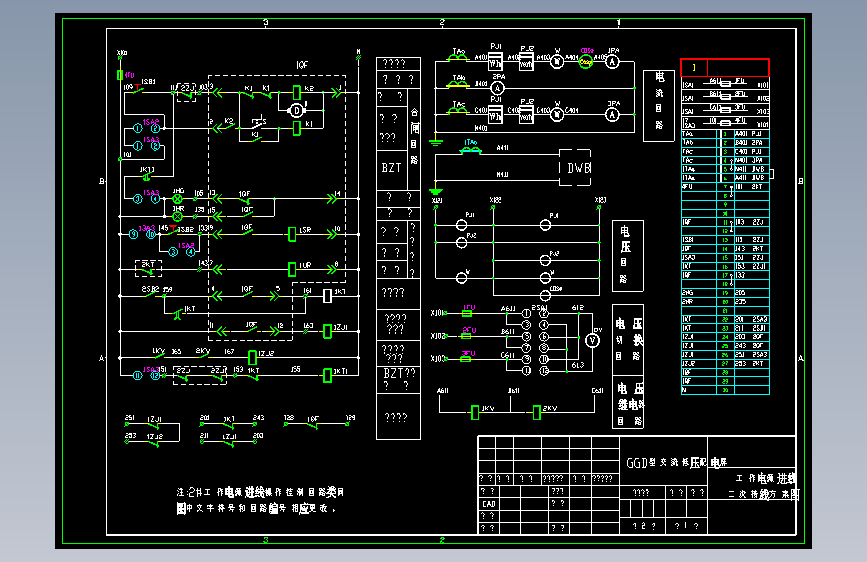Image resolution: width=867 pixels, height=562 pixels.
Task: Click the W meter beside the COSφ meter
Action: coord(557,62)
